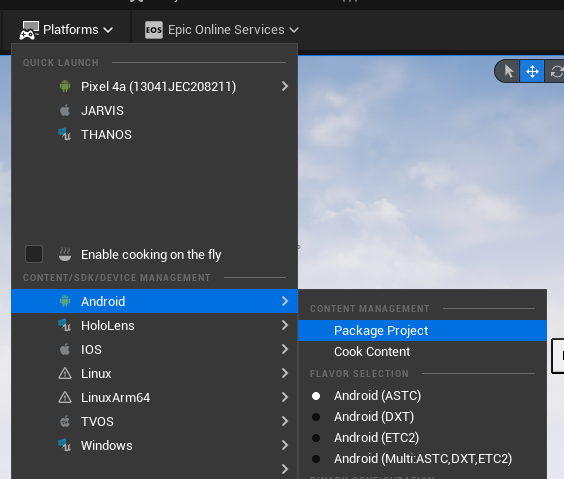Click the Android icon beside Pixel 4a
This screenshot has width=564, height=479.
65,86
